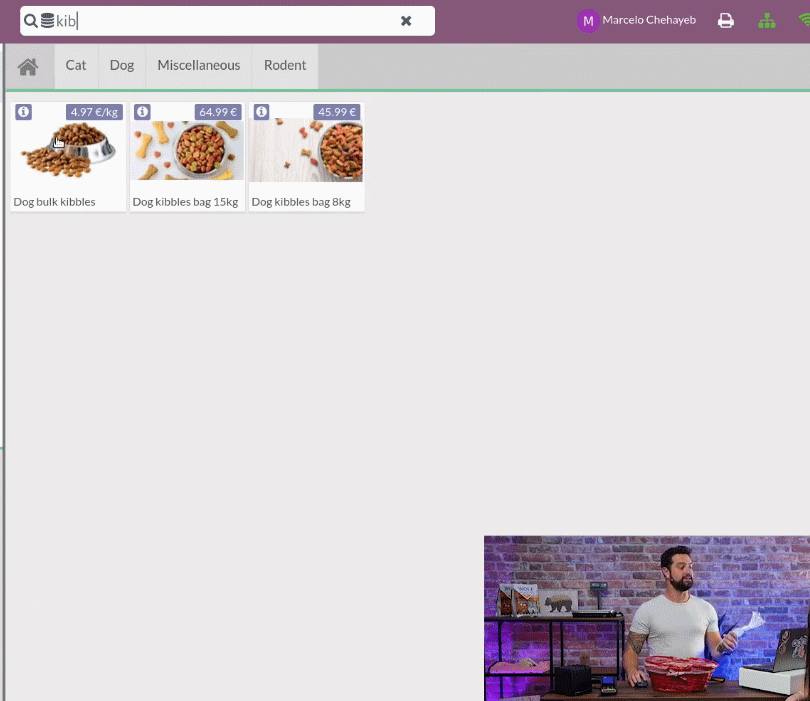
Task: Click the Marcelo Chehayeb cashier name
Action: click(649, 20)
